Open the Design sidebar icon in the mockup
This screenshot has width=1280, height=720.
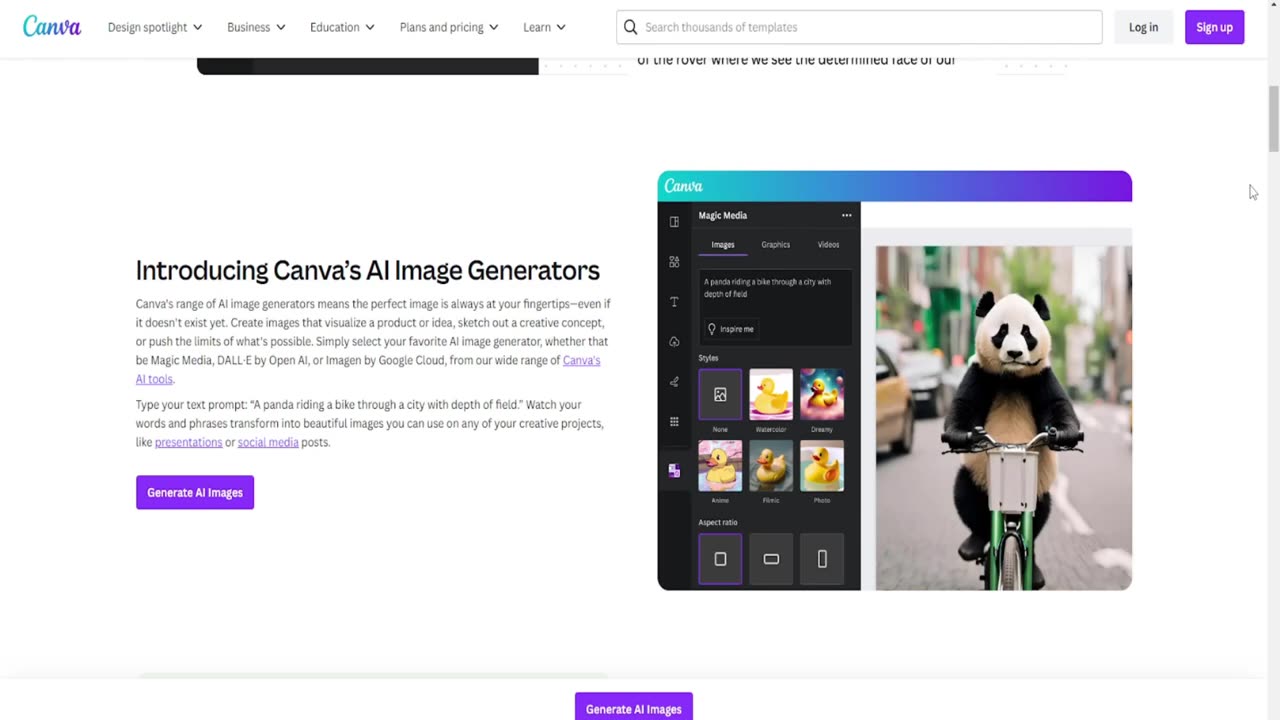[x=674, y=222]
